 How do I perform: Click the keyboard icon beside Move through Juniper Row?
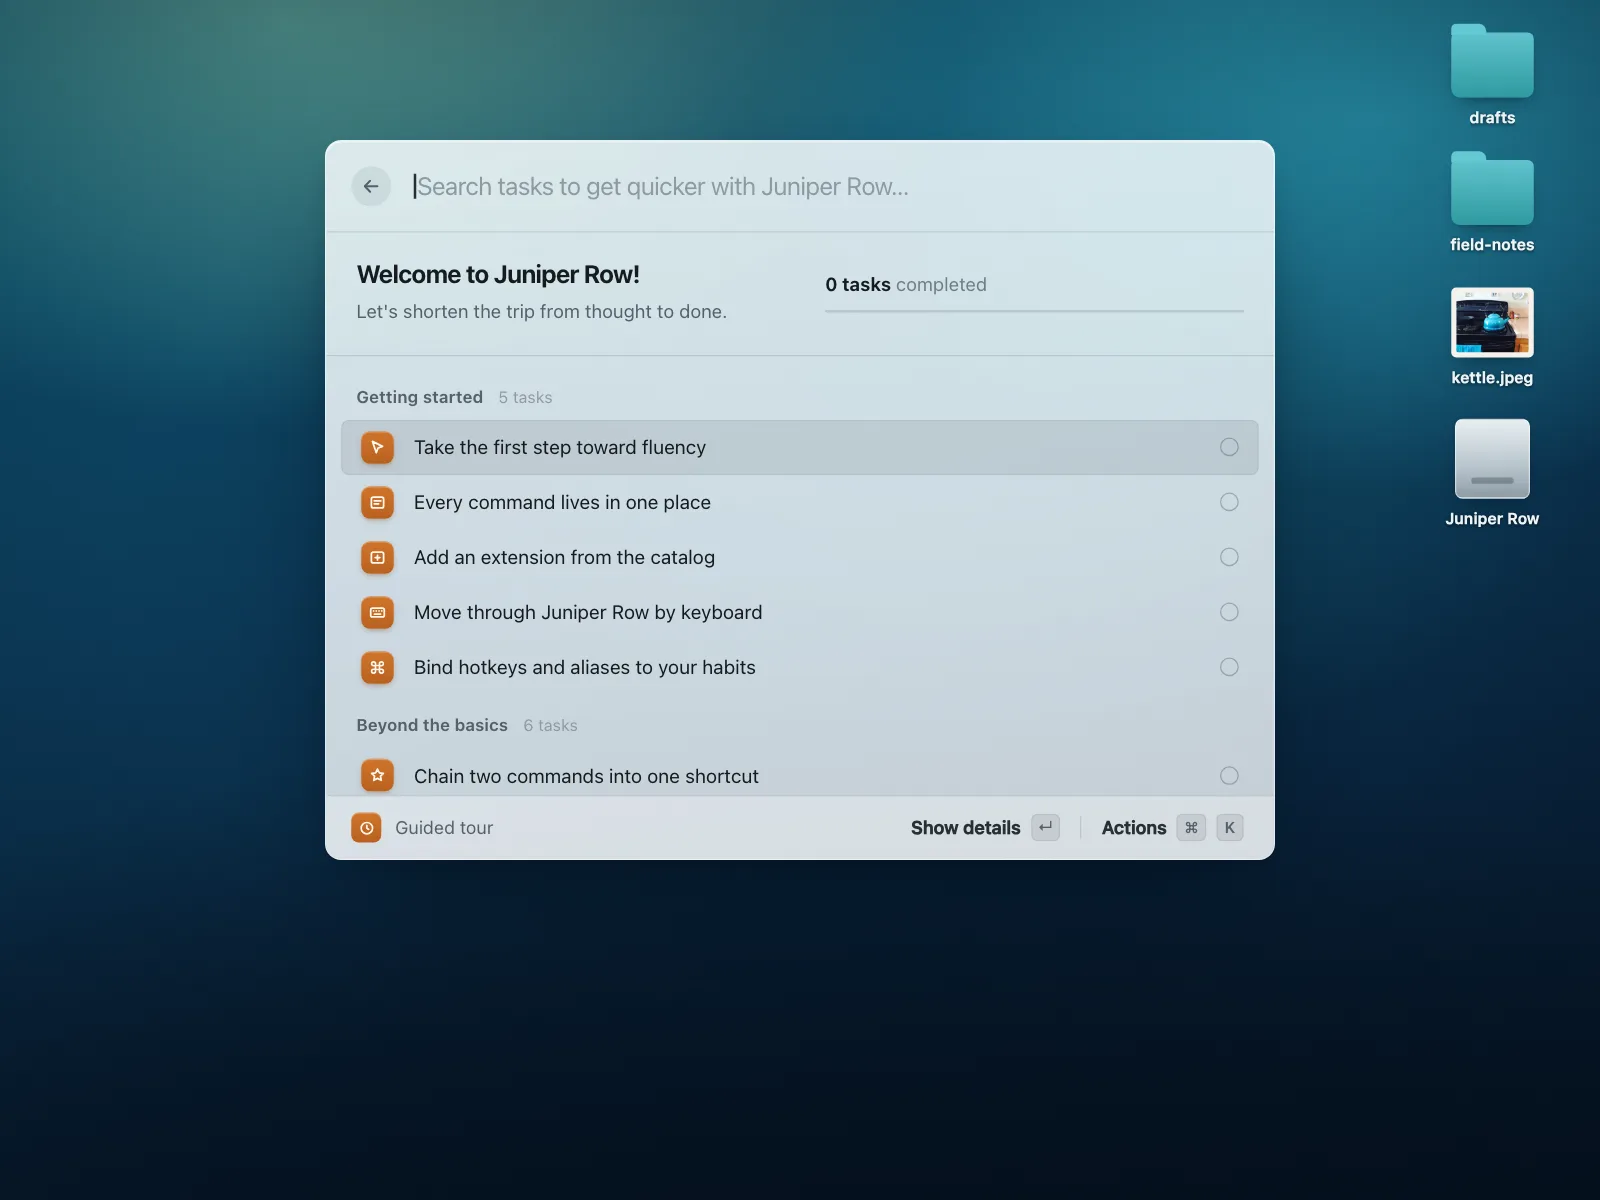[377, 613]
